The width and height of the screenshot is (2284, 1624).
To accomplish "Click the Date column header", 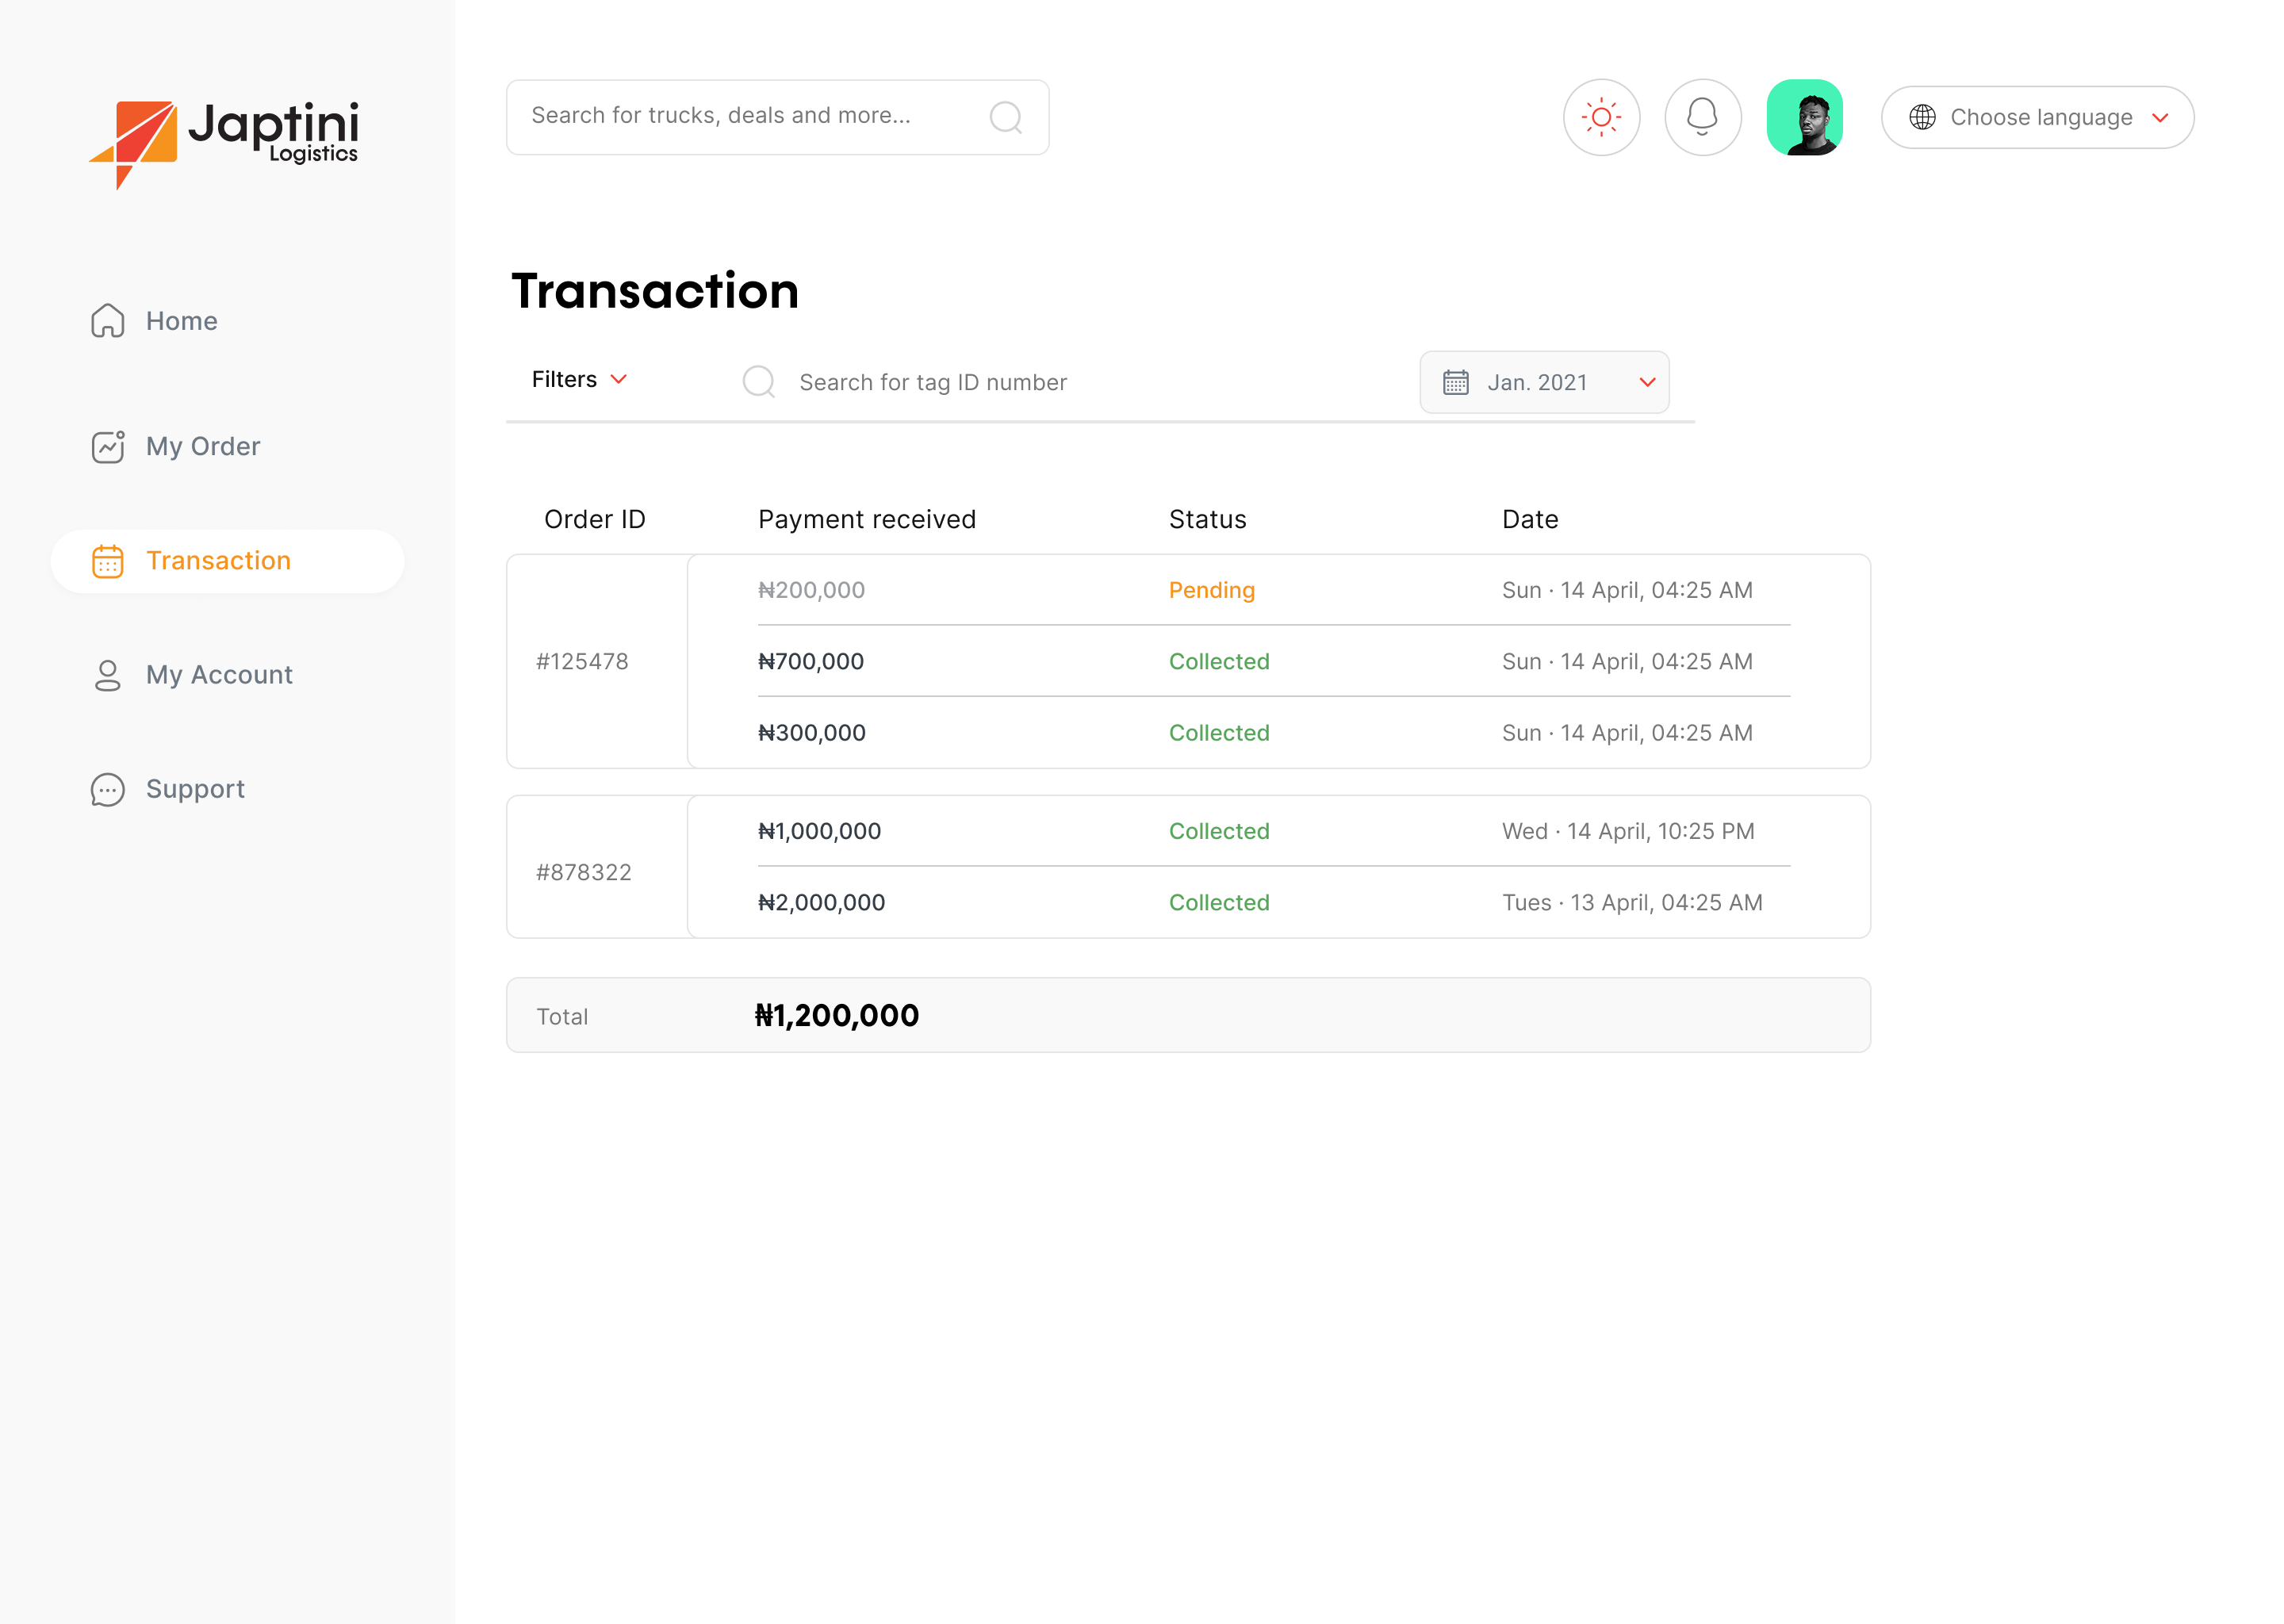I will click(x=1529, y=519).
